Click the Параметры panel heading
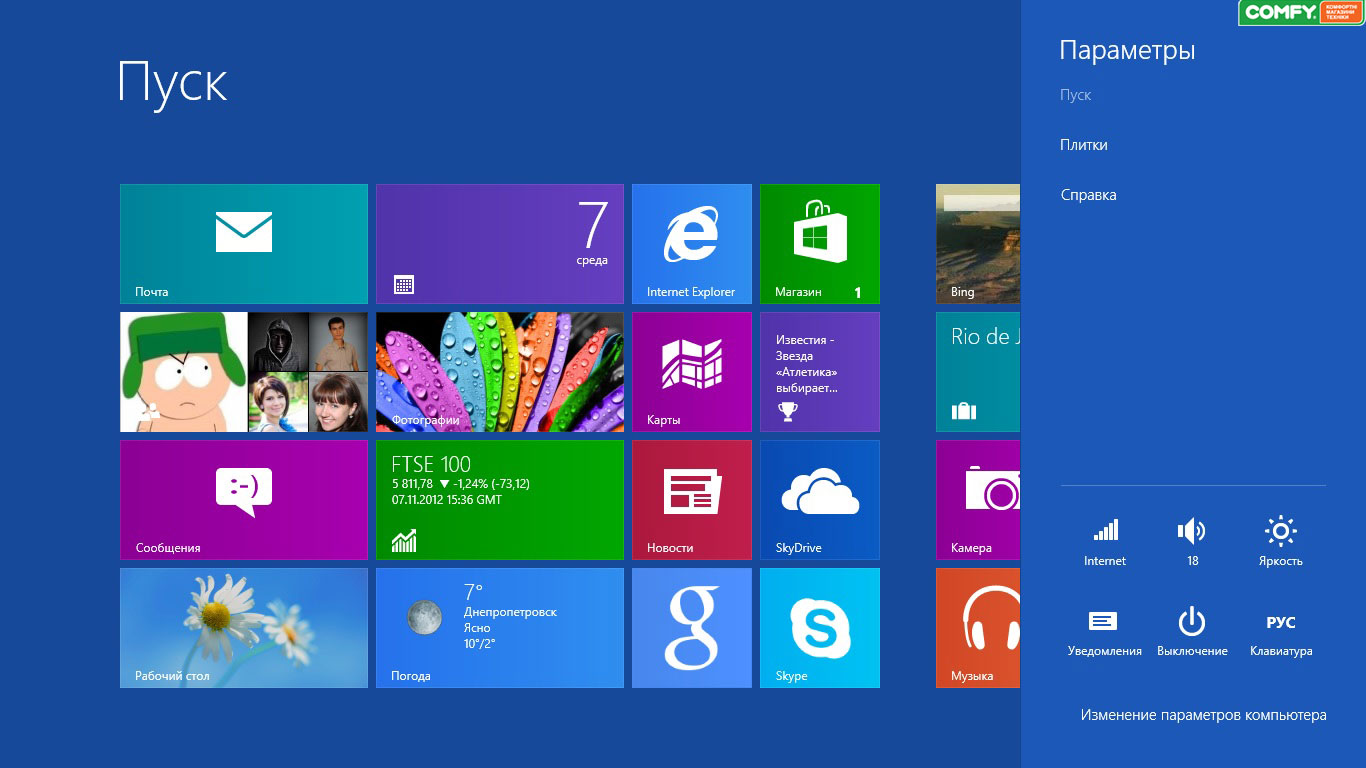Image resolution: width=1366 pixels, height=768 pixels. pos(1128,51)
